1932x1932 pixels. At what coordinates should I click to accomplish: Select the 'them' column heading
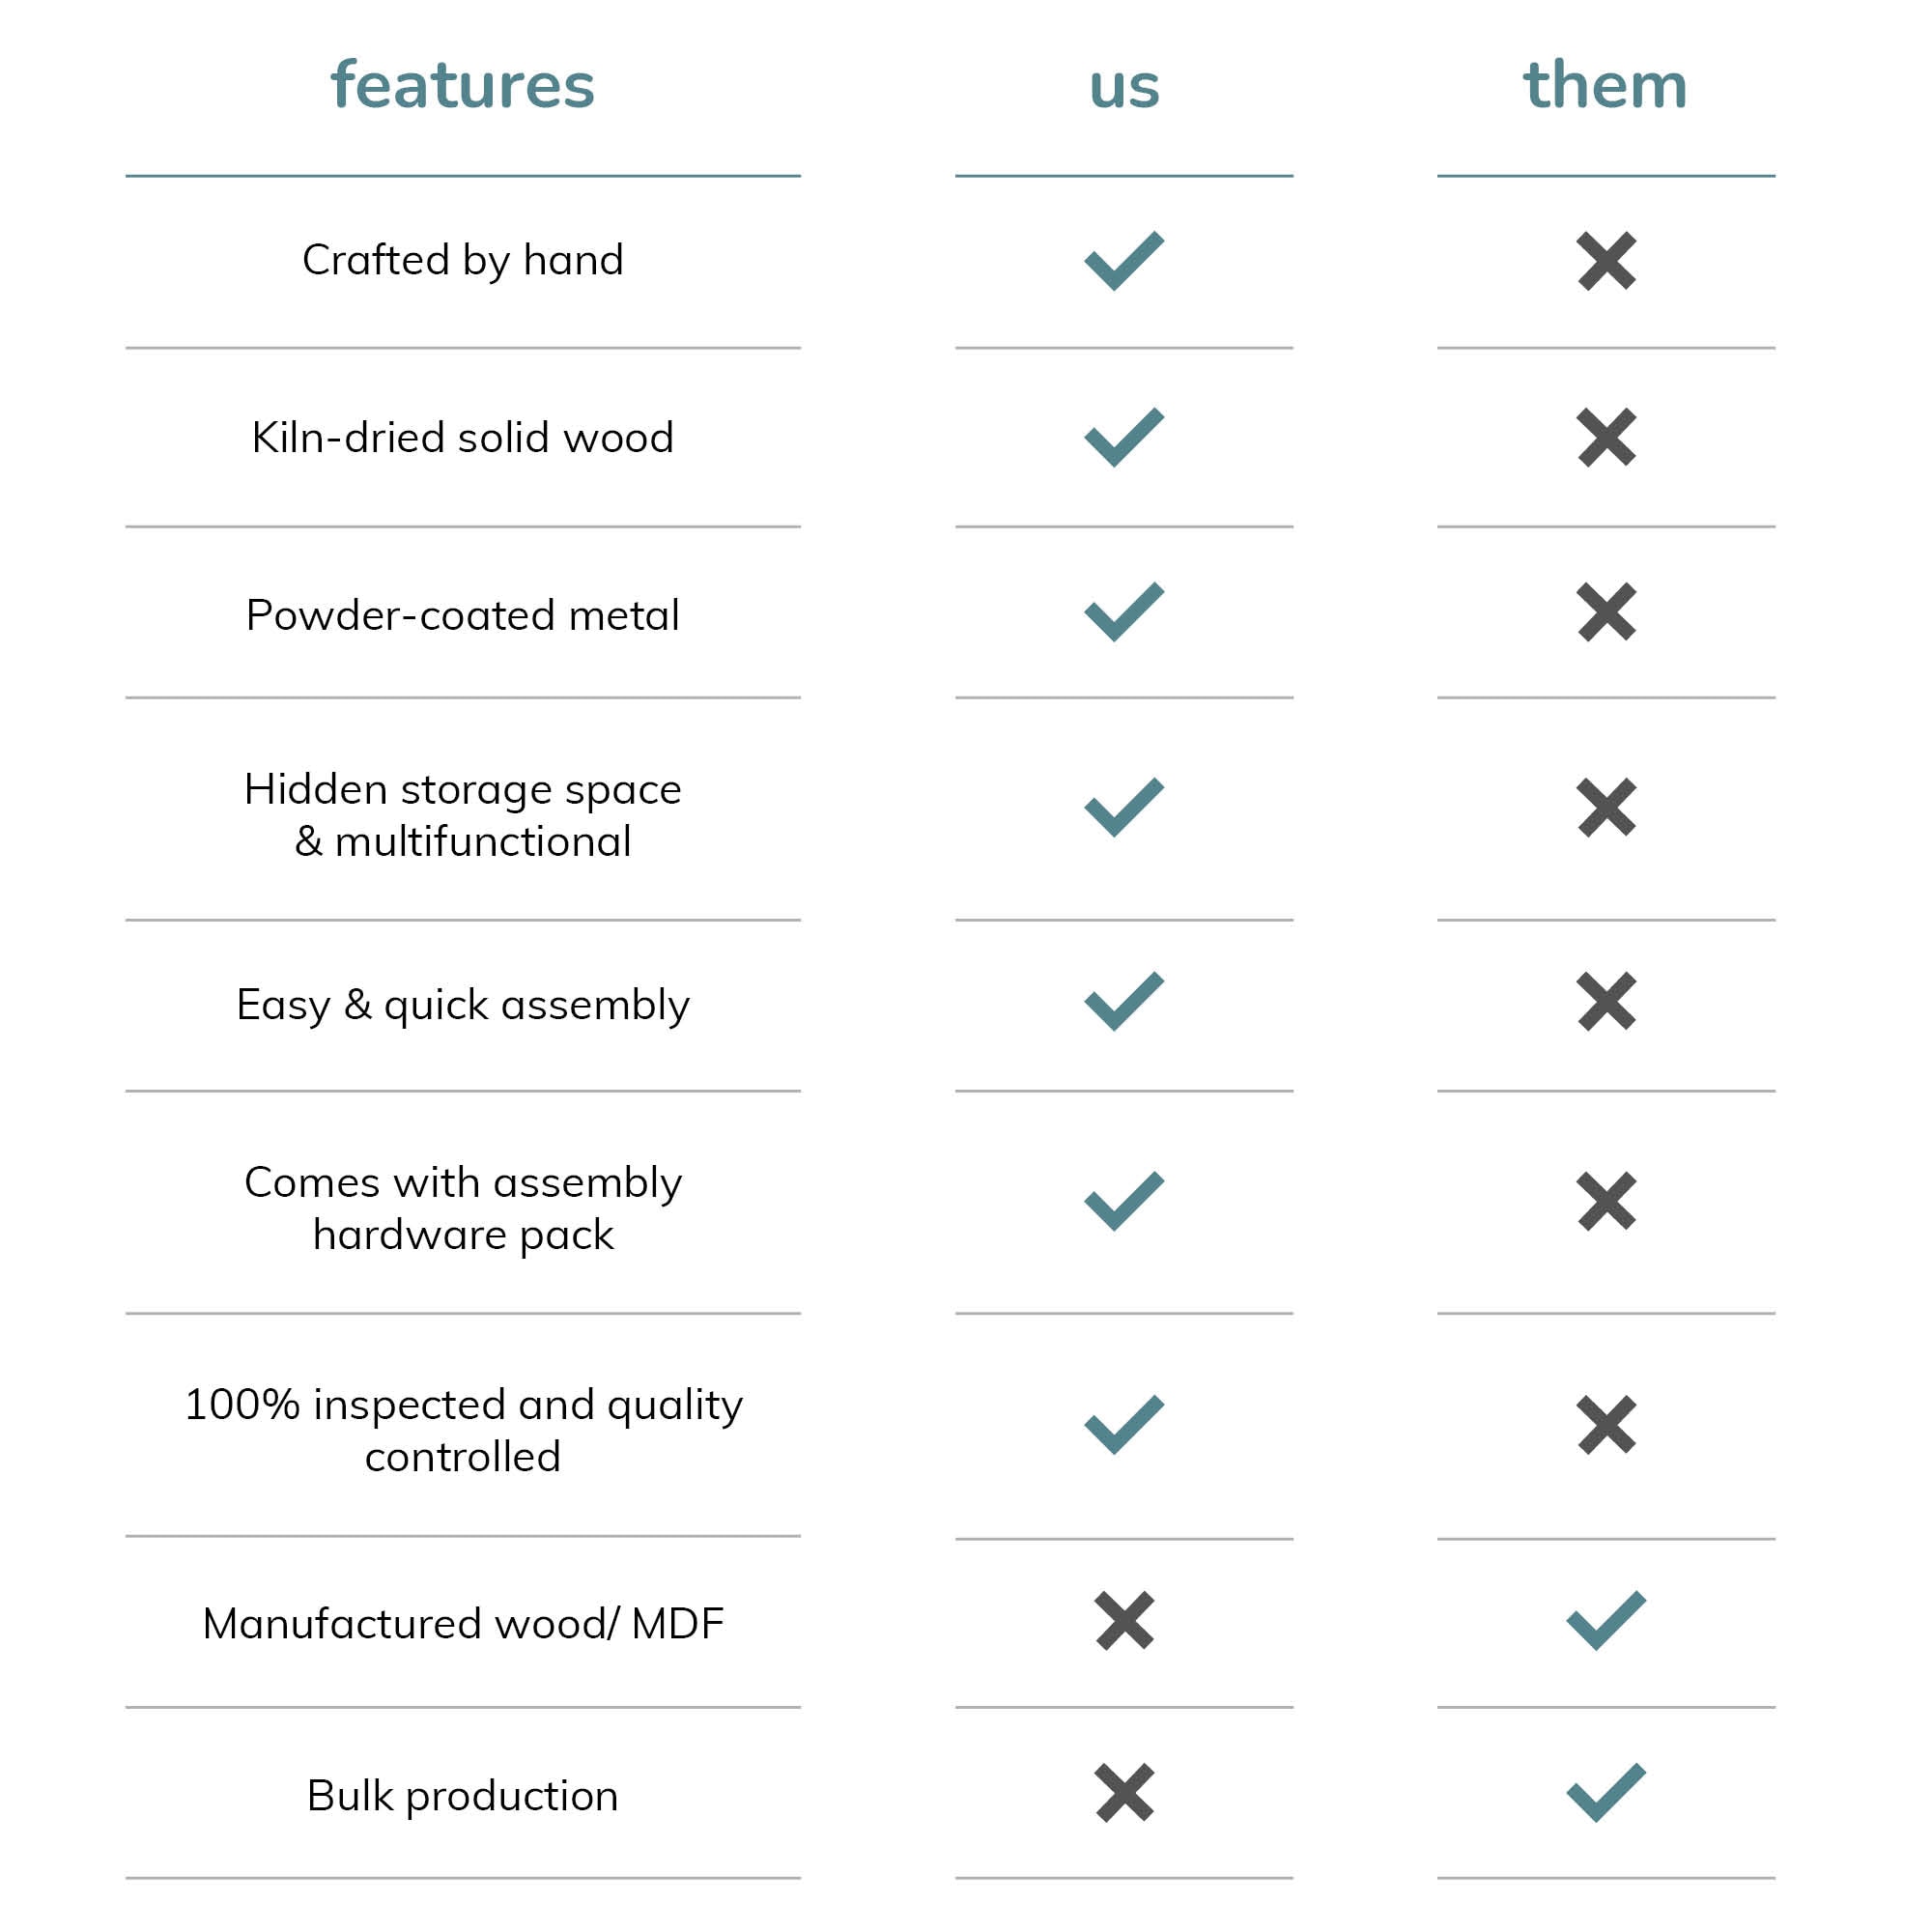coord(1605,84)
